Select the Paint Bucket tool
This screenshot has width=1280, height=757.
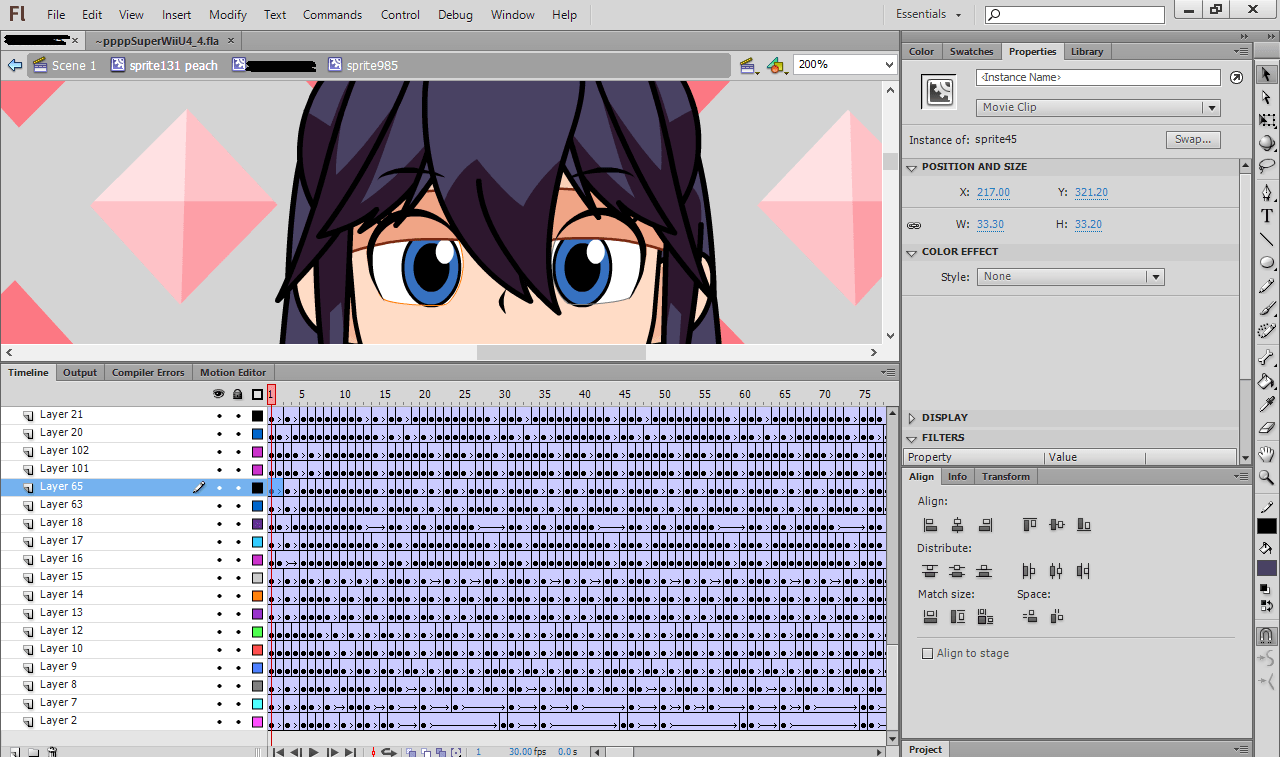tap(1266, 380)
